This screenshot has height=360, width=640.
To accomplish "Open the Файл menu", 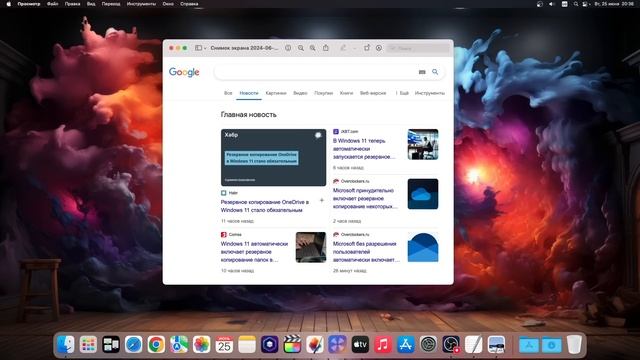I will tap(52, 4).
